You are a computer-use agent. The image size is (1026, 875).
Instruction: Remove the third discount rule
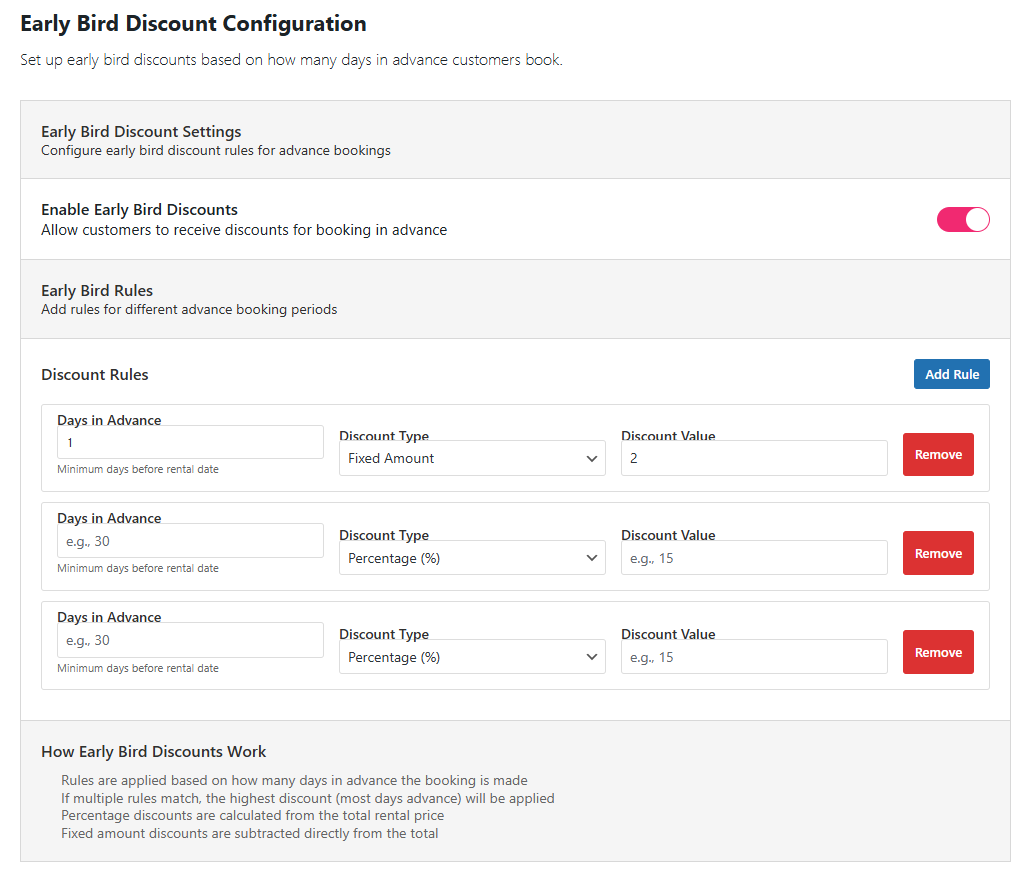pyautogui.click(x=937, y=653)
